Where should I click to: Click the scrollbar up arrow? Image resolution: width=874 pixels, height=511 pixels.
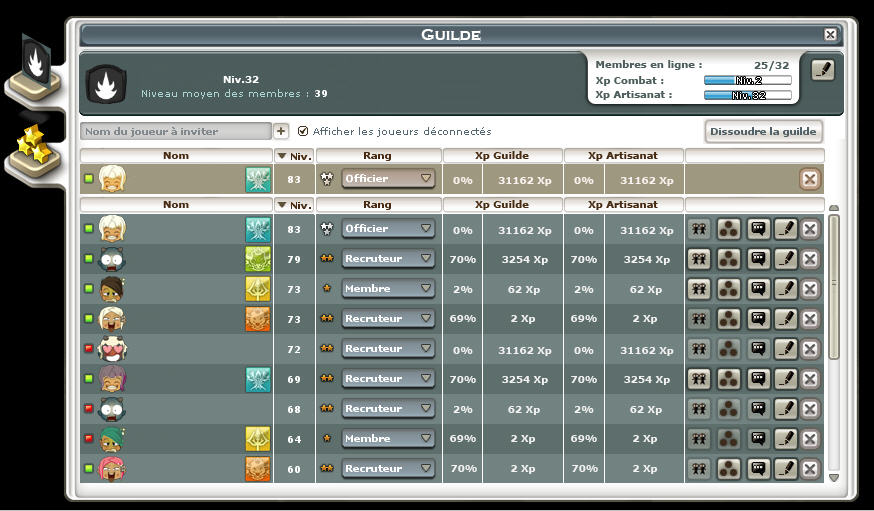point(834,208)
